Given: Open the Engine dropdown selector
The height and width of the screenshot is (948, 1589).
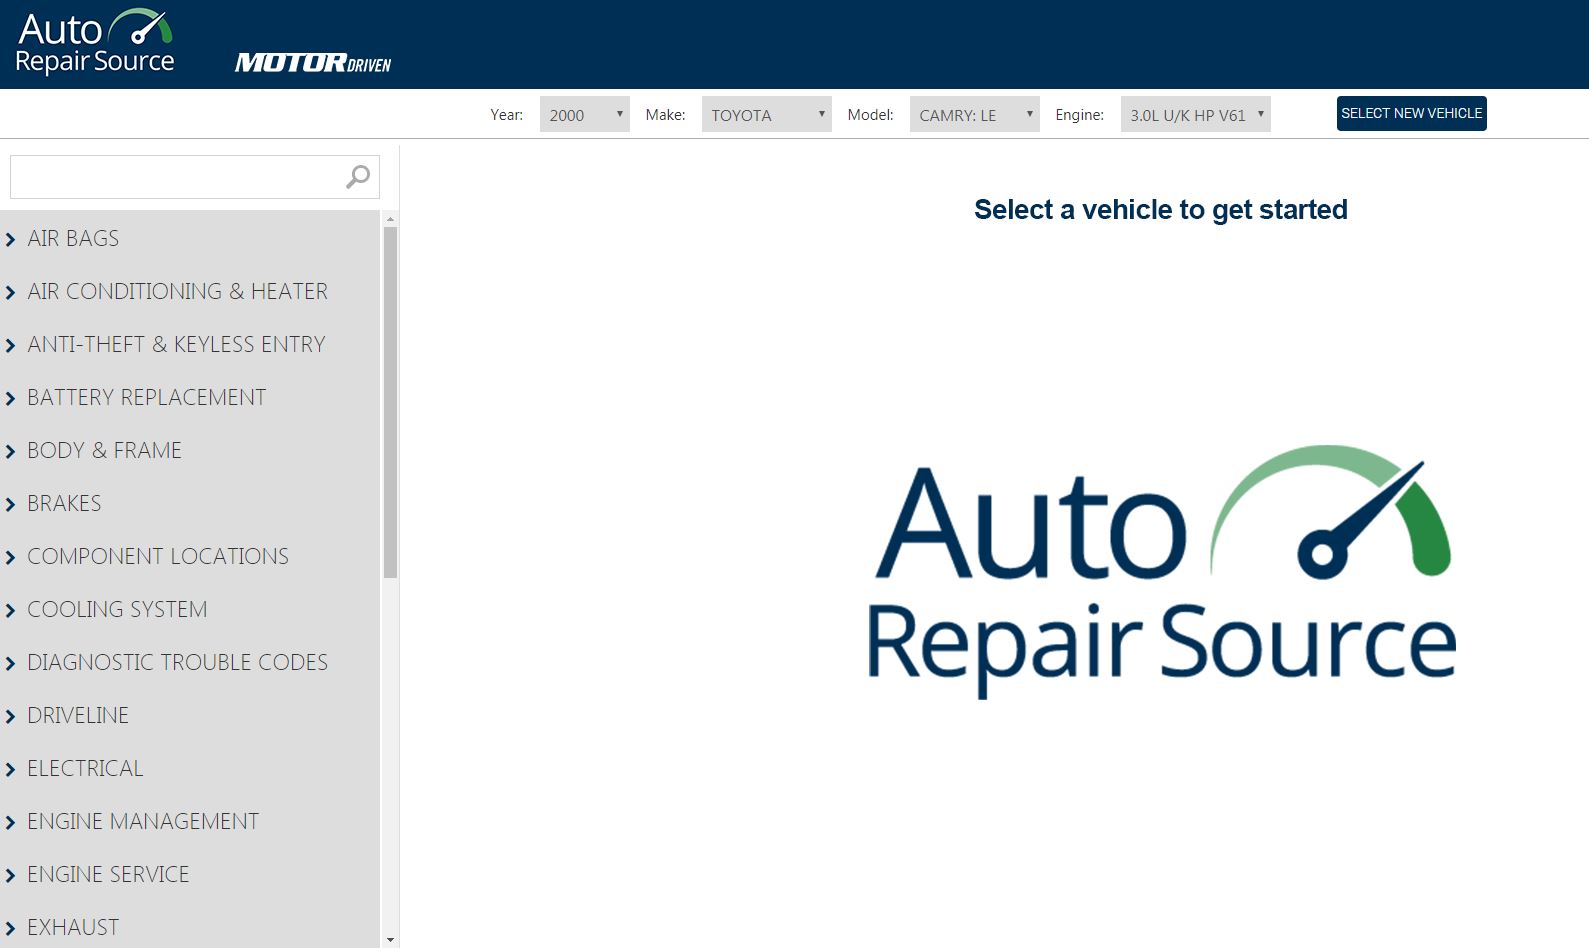Looking at the screenshot, I should click(1195, 115).
